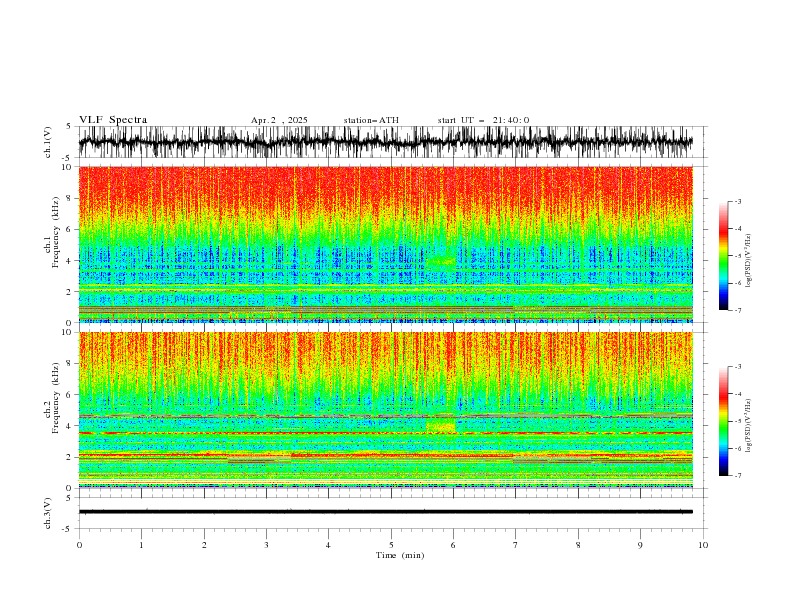Screen dimensions: 792x612
Task: Click the "0" tick on the time axis
Action: tap(79, 545)
